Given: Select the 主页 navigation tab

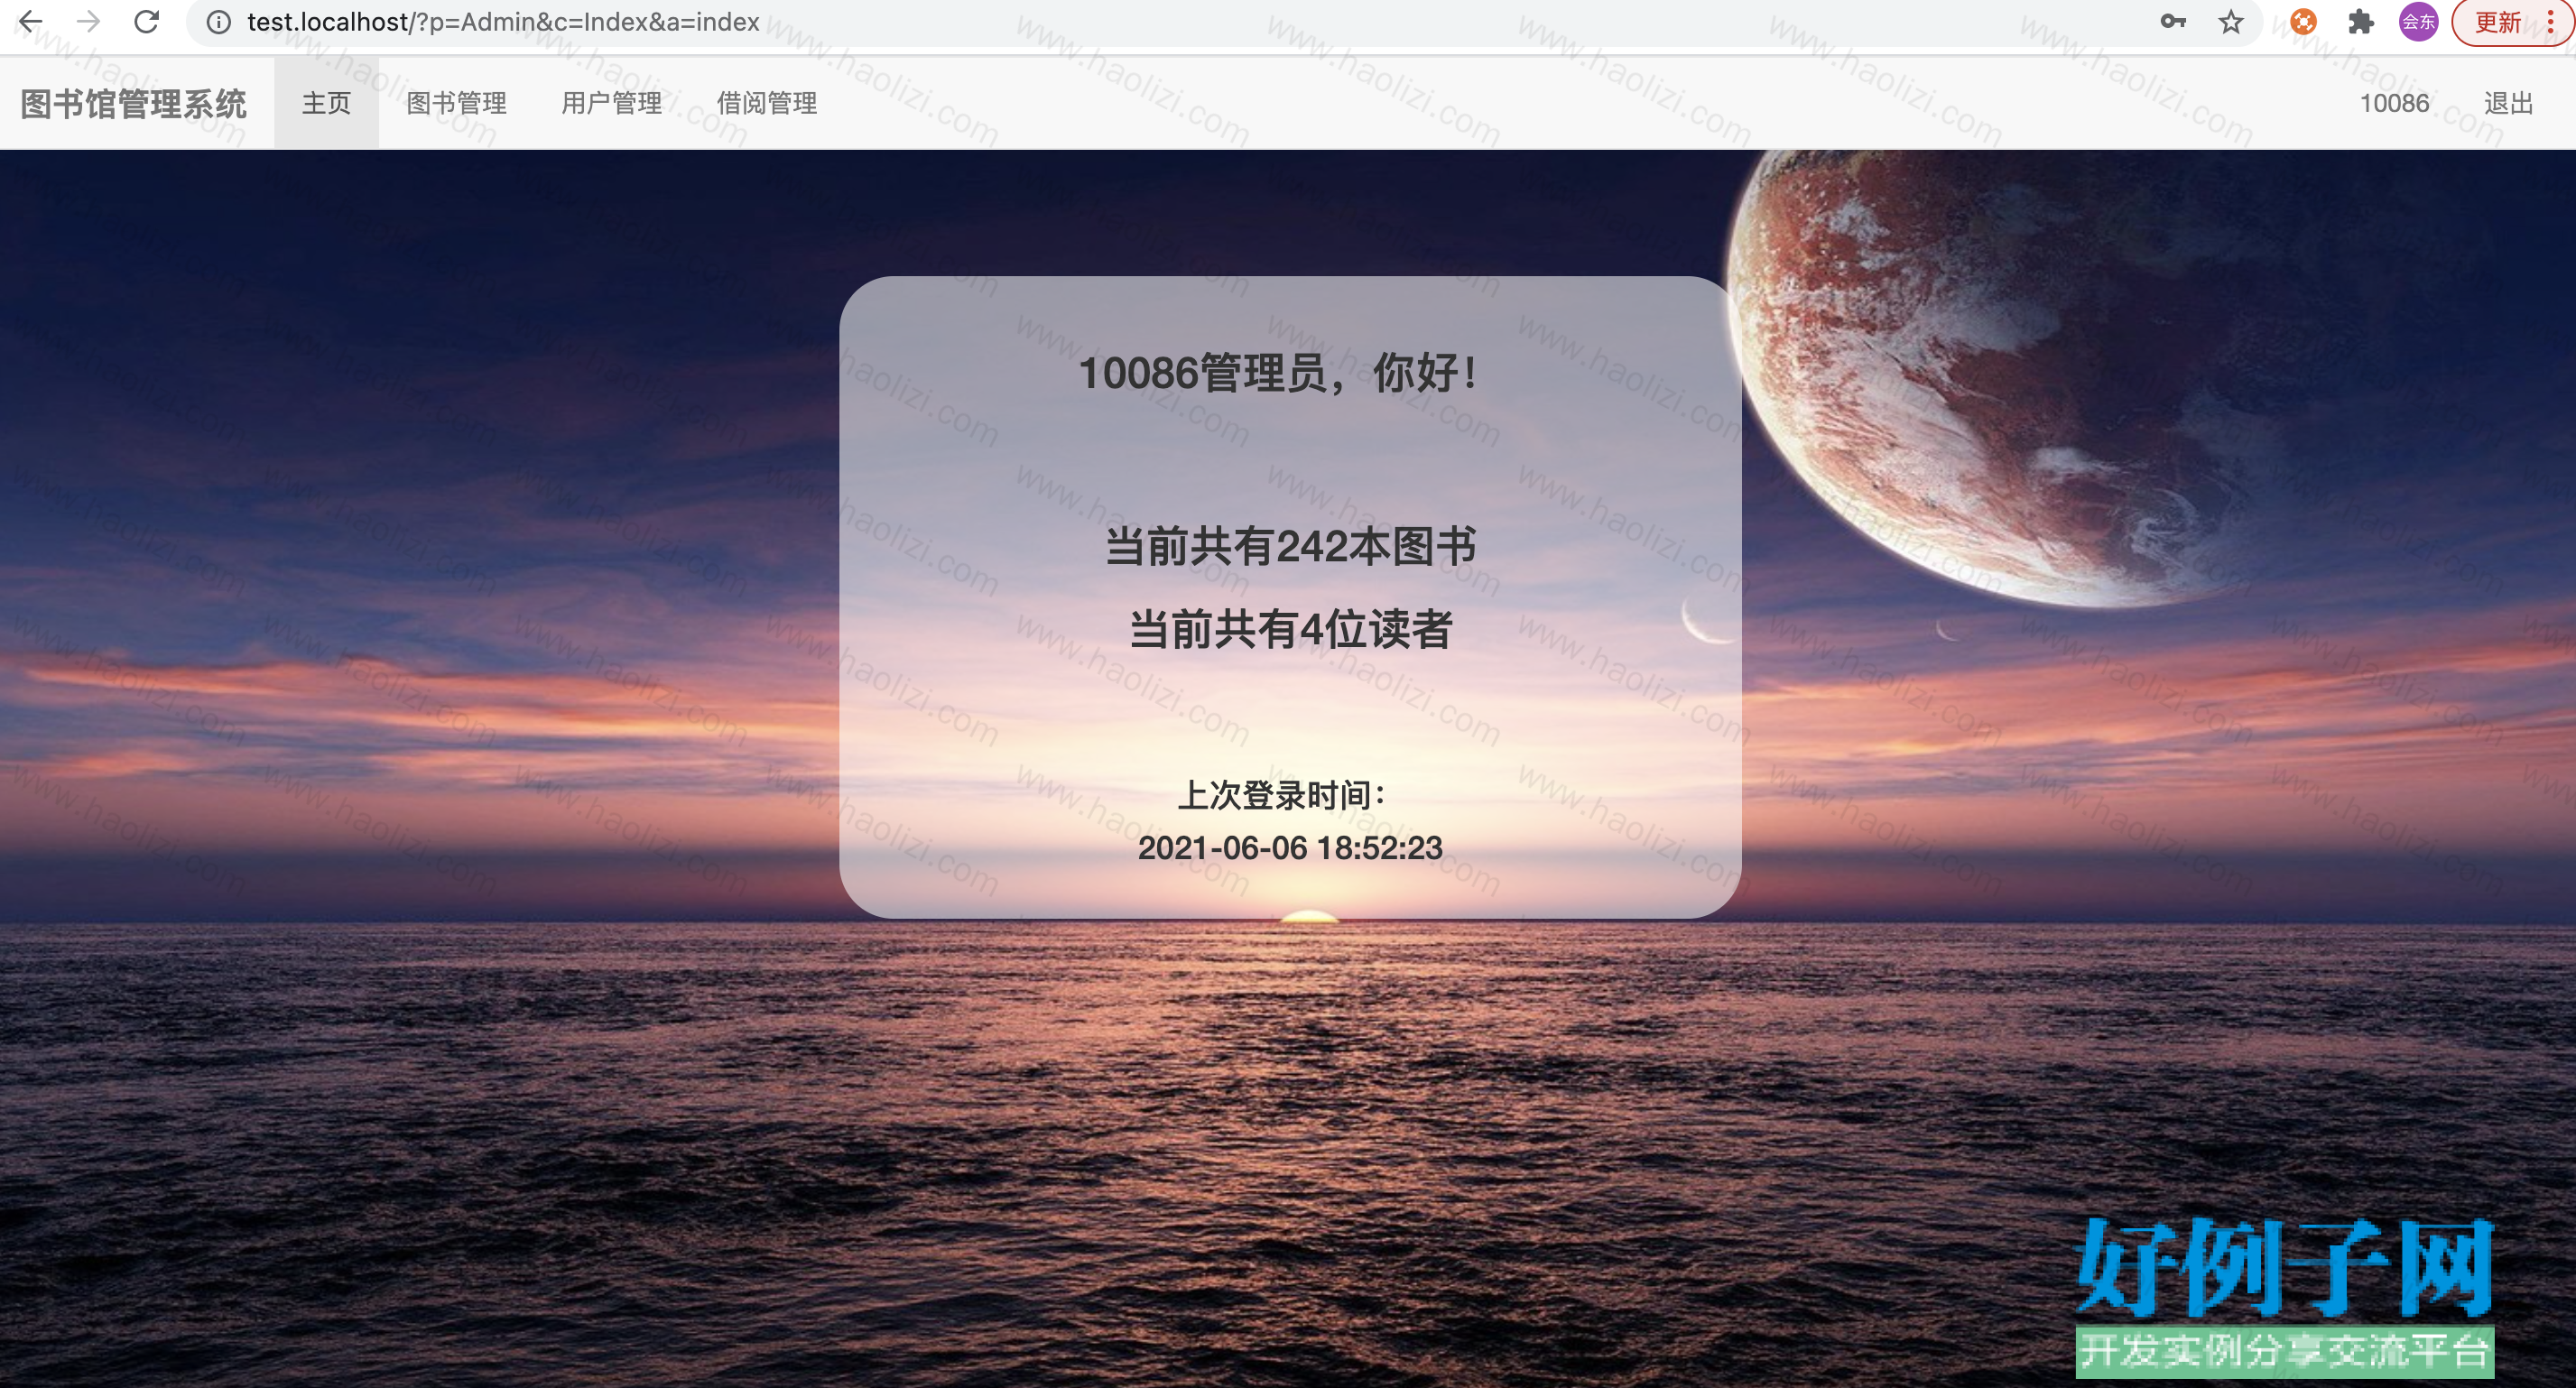Looking at the screenshot, I should pyautogui.click(x=326, y=103).
